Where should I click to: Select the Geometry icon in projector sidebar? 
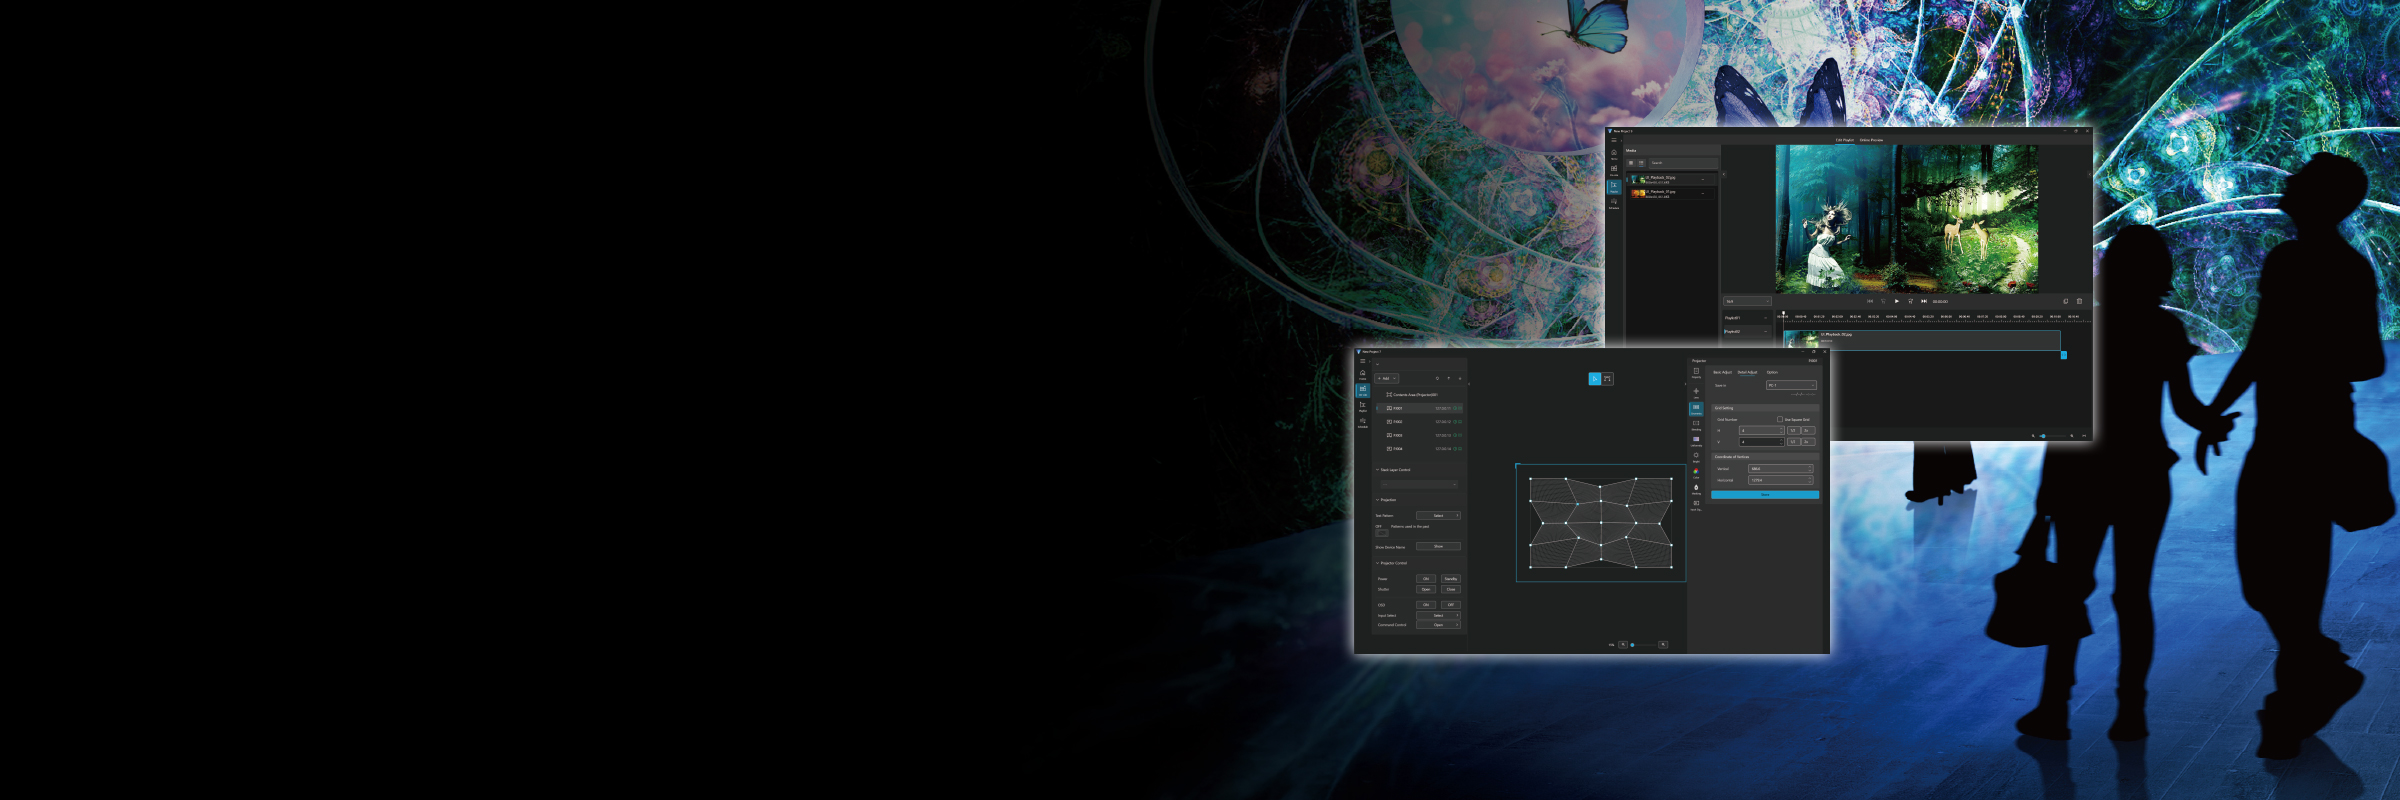1696,408
